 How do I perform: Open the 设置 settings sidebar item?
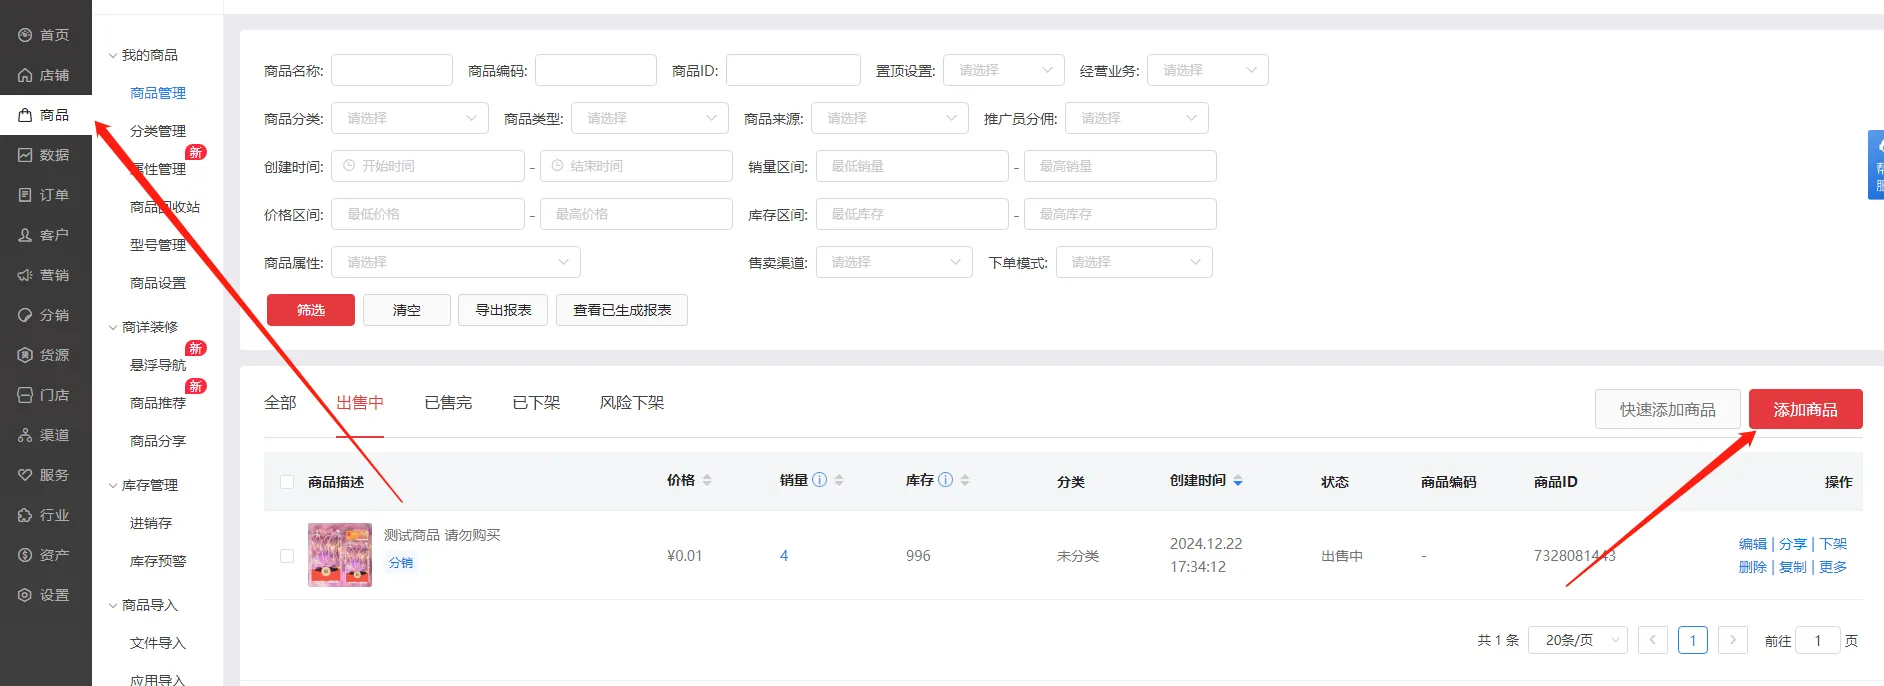point(45,595)
